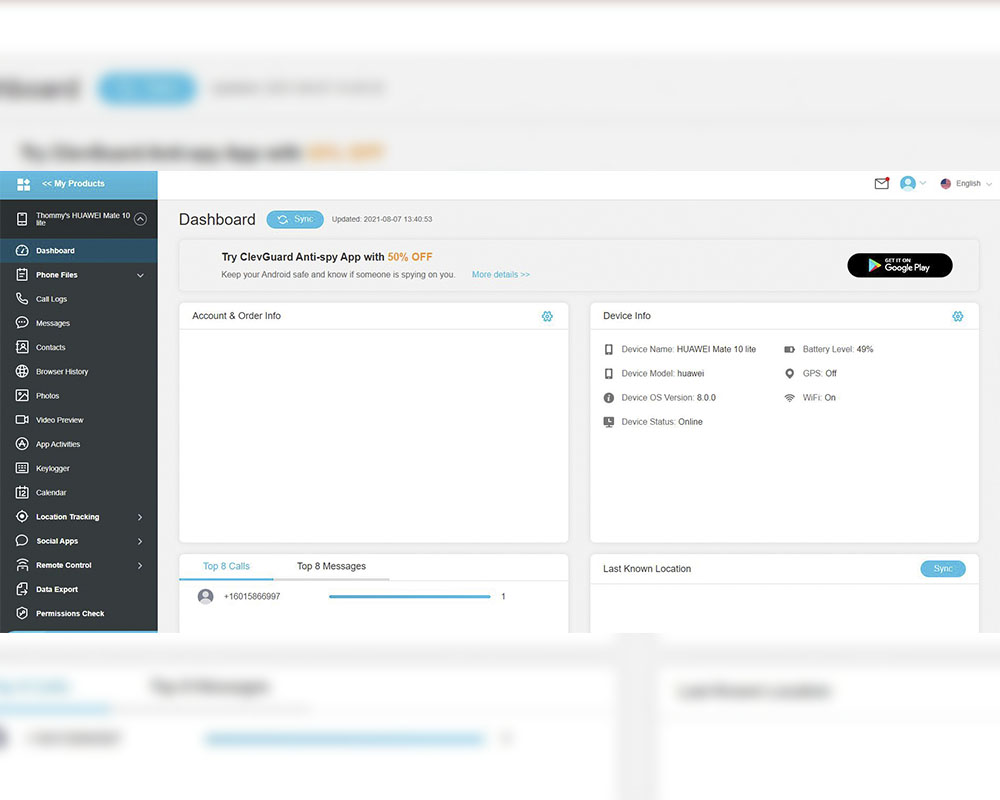This screenshot has width=1000, height=800.
Task: Open the mail envelope notifications icon
Action: pos(881,184)
